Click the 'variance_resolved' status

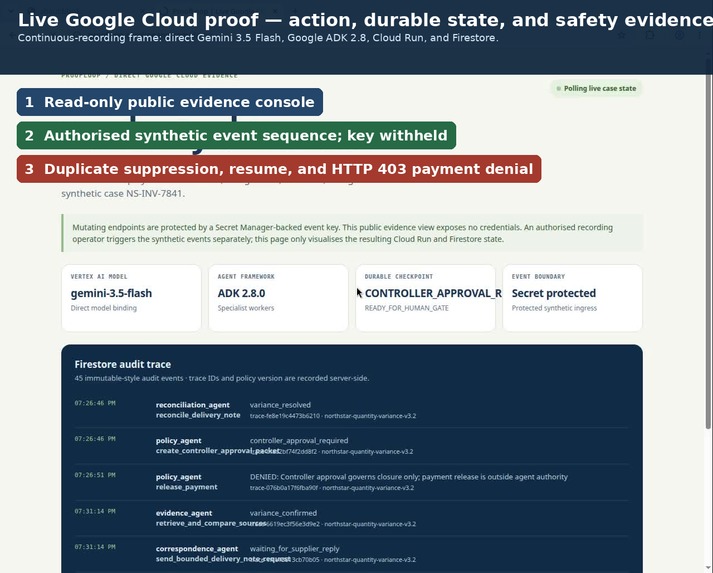(x=280, y=405)
